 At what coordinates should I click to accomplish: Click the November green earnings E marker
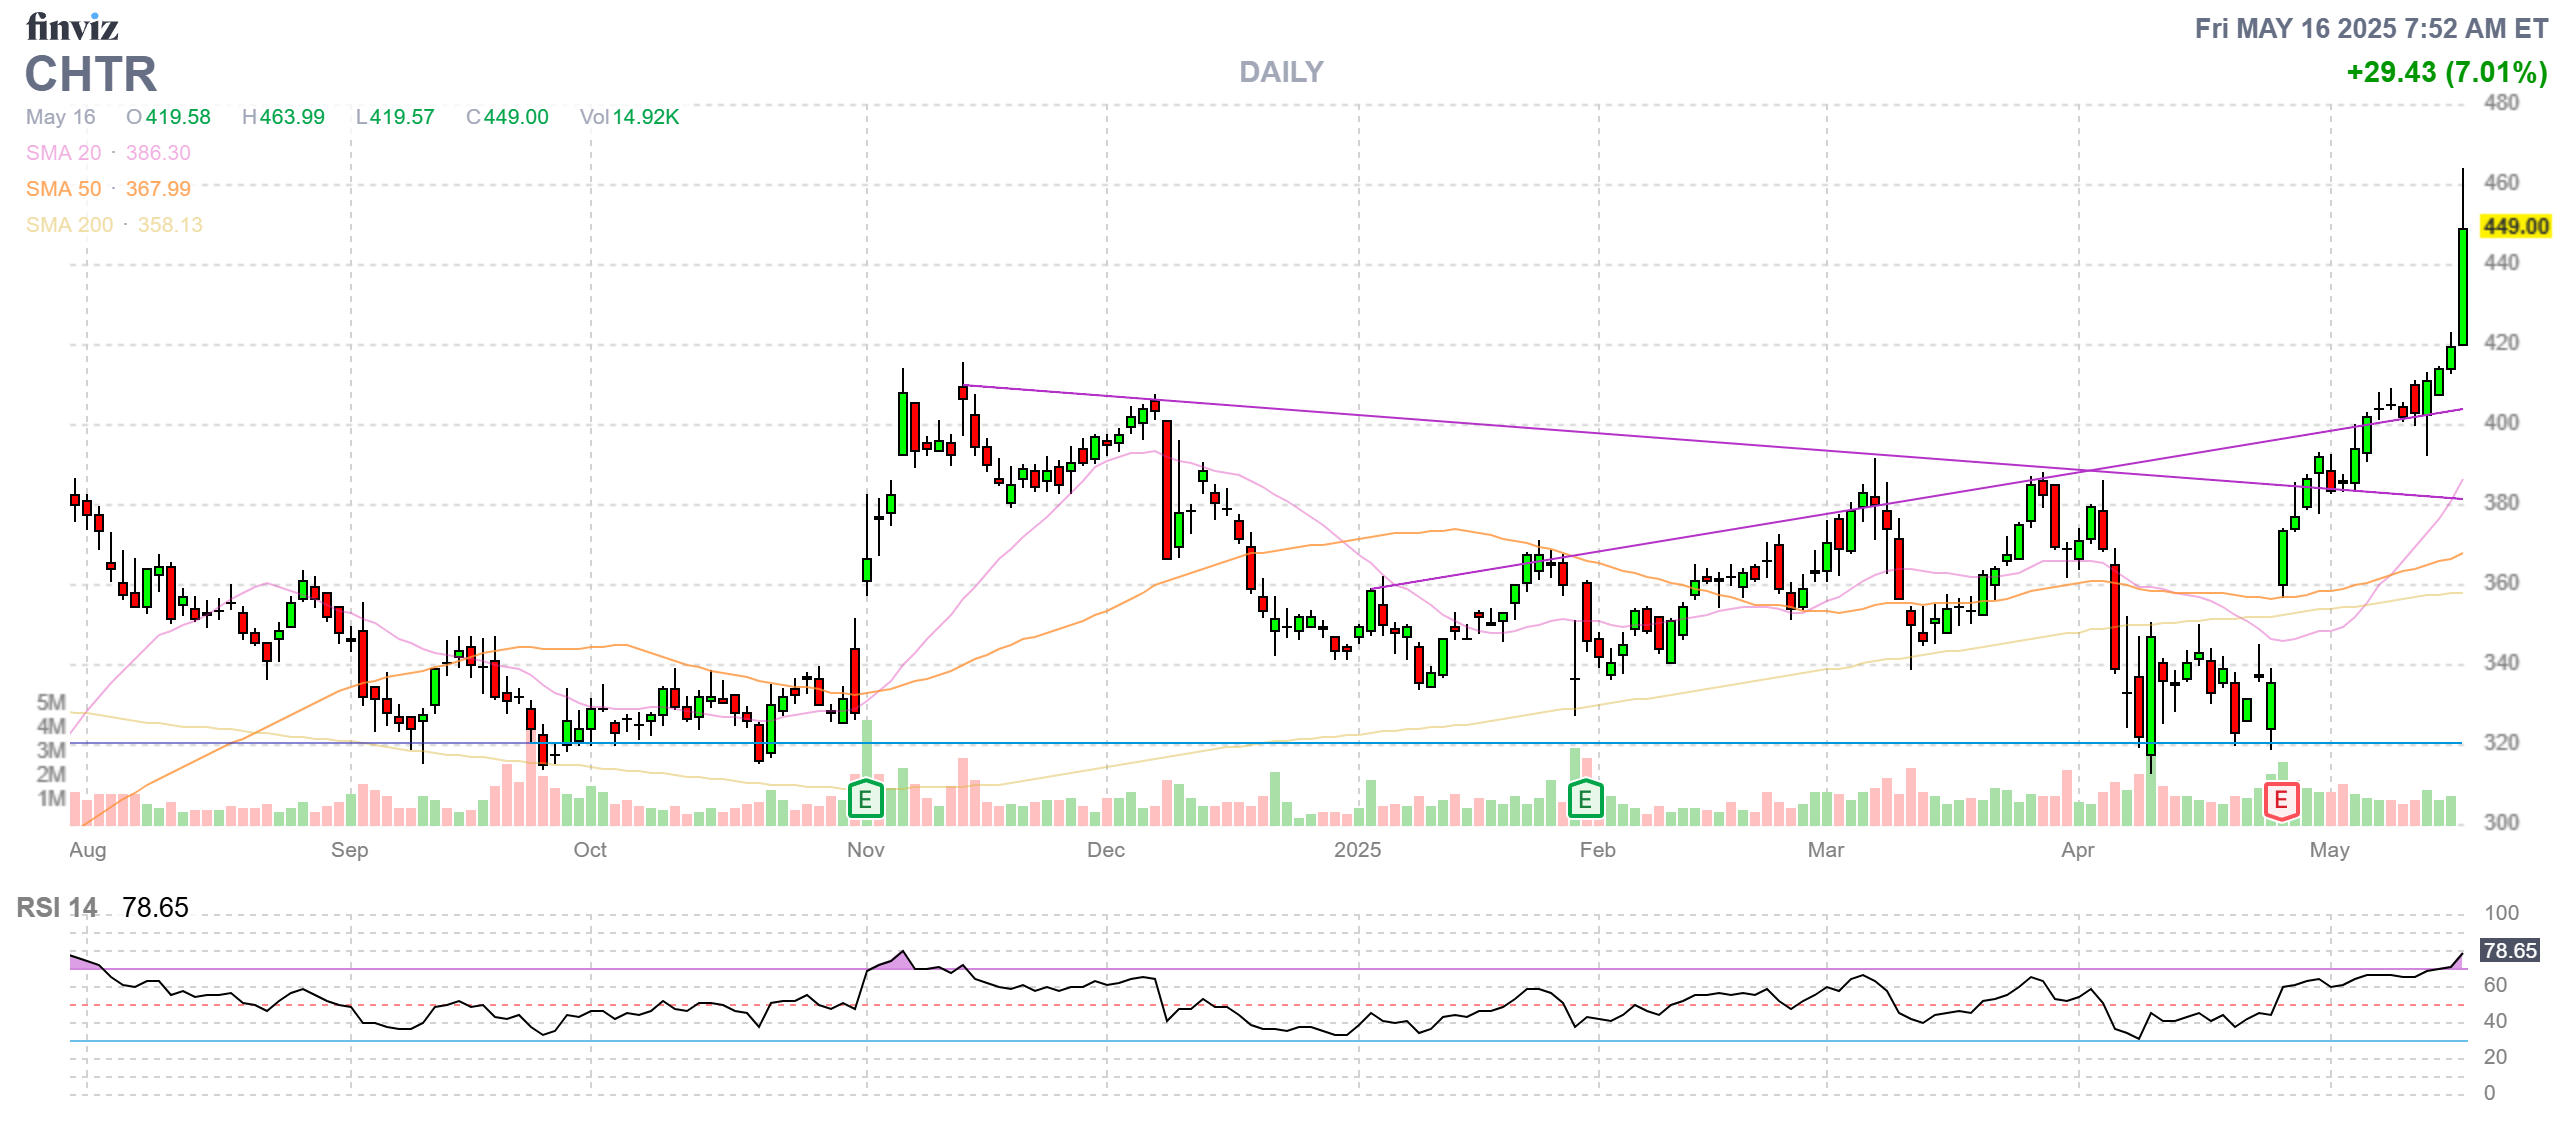pyautogui.click(x=865, y=800)
